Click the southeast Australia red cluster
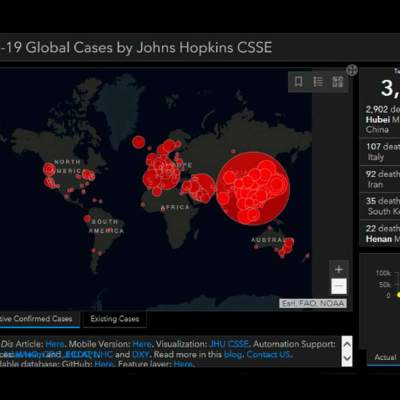Screen dimensions: 400x400 287,247
